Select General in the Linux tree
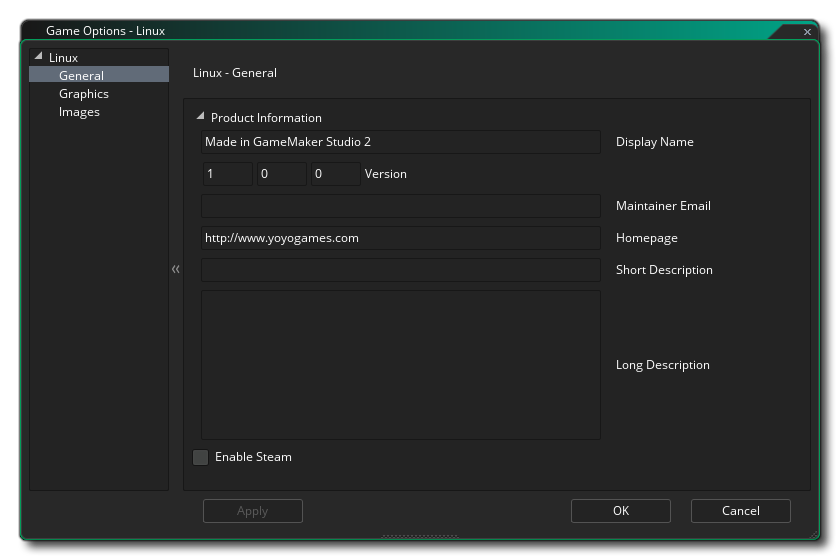The width and height of the screenshot is (840, 560). click(x=81, y=75)
